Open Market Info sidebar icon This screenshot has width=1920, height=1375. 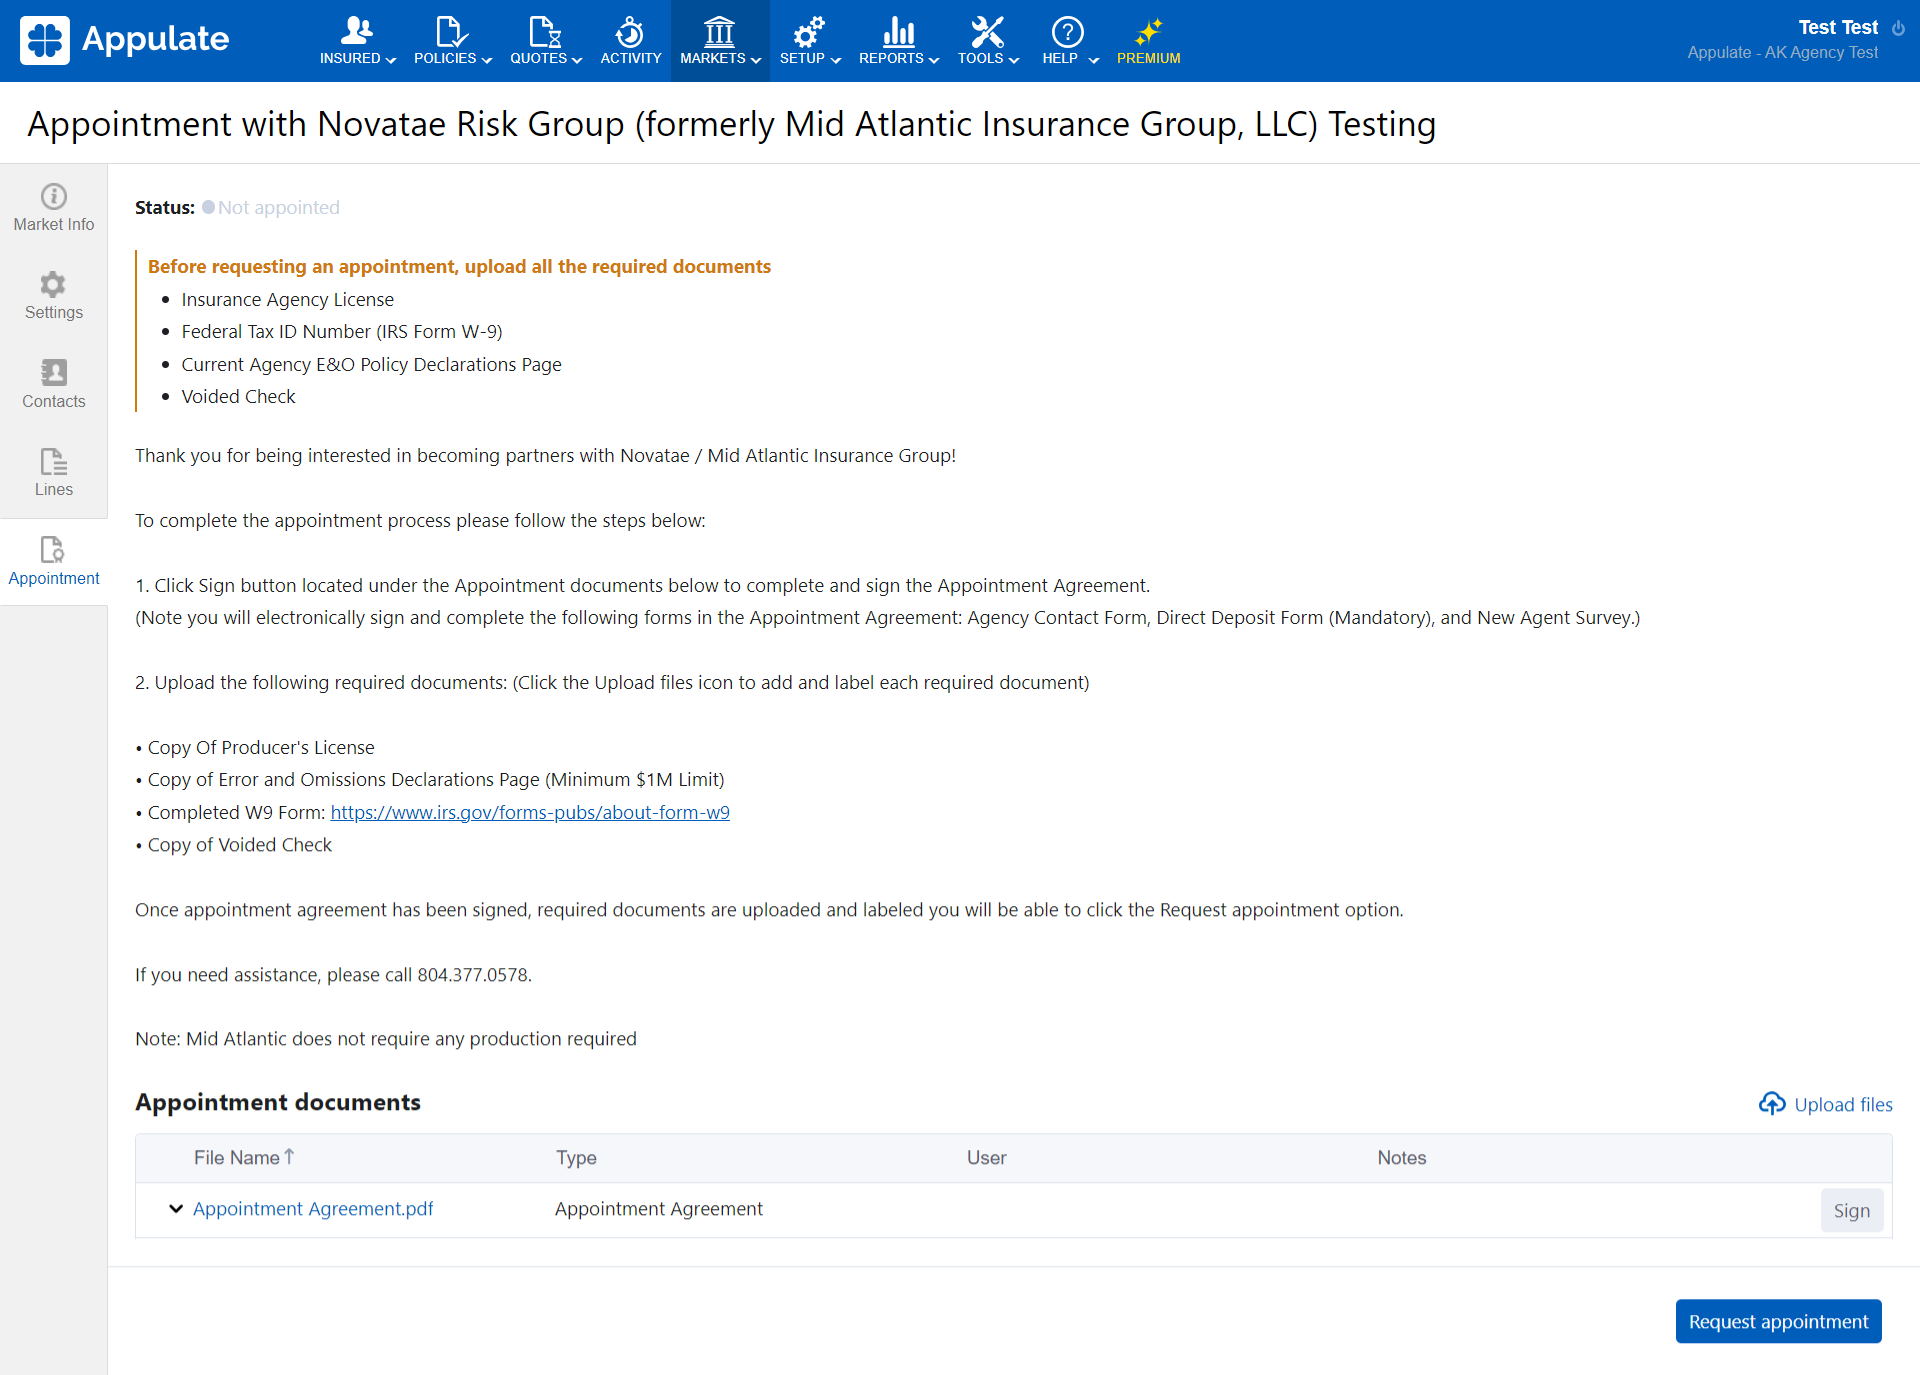pos(54,197)
